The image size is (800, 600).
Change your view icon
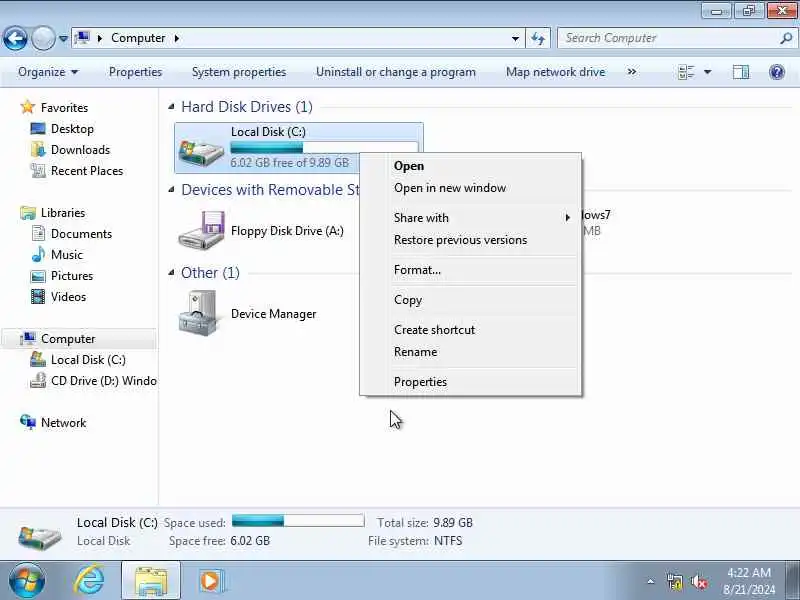pyautogui.click(x=686, y=72)
